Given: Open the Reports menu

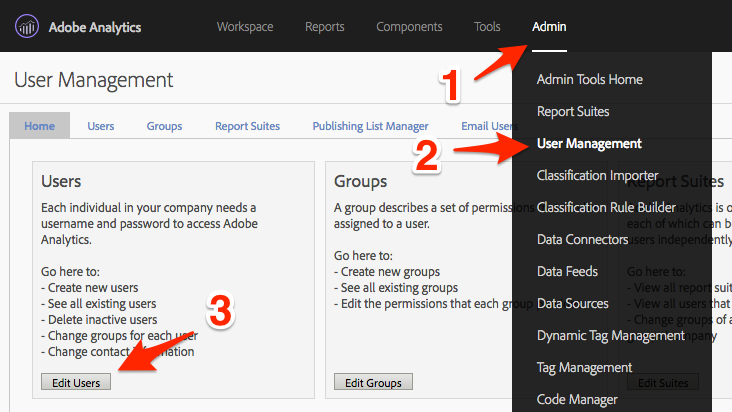Looking at the screenshot, I should point(324,27).
